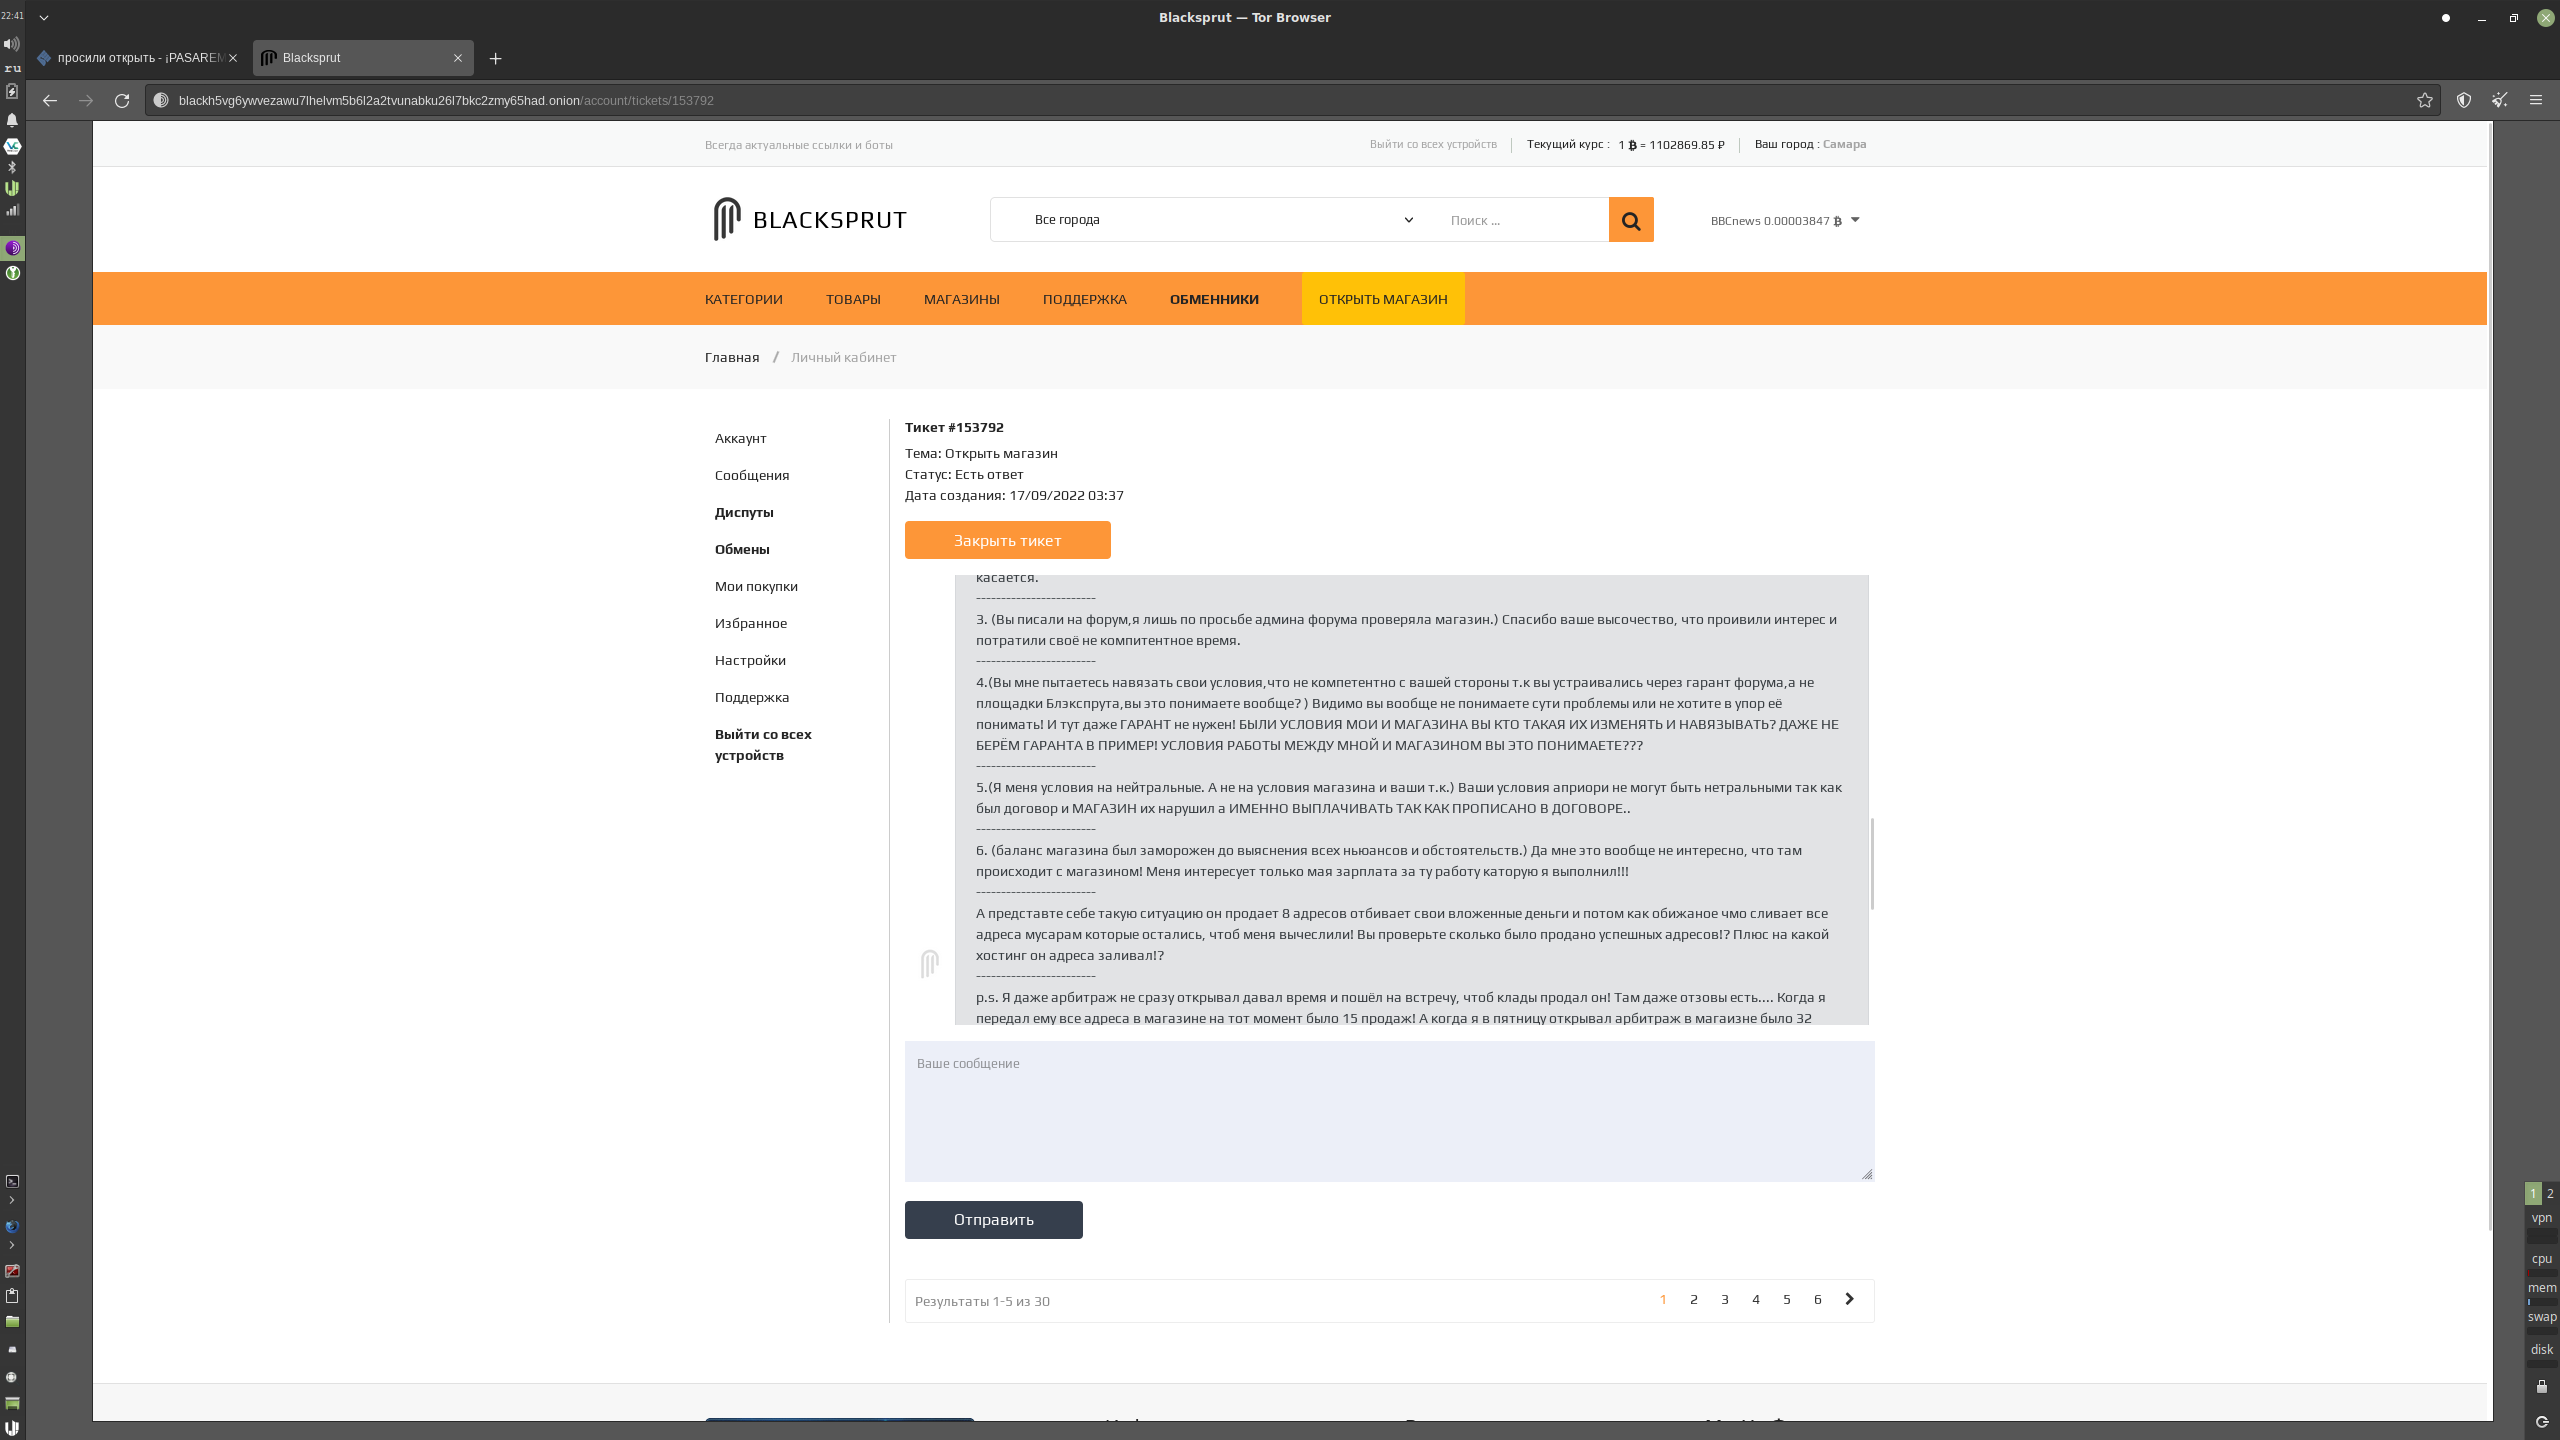Click the Blacksprut logo
Viewport: 2560px width, 1440px height.
[x=810, y=219]
